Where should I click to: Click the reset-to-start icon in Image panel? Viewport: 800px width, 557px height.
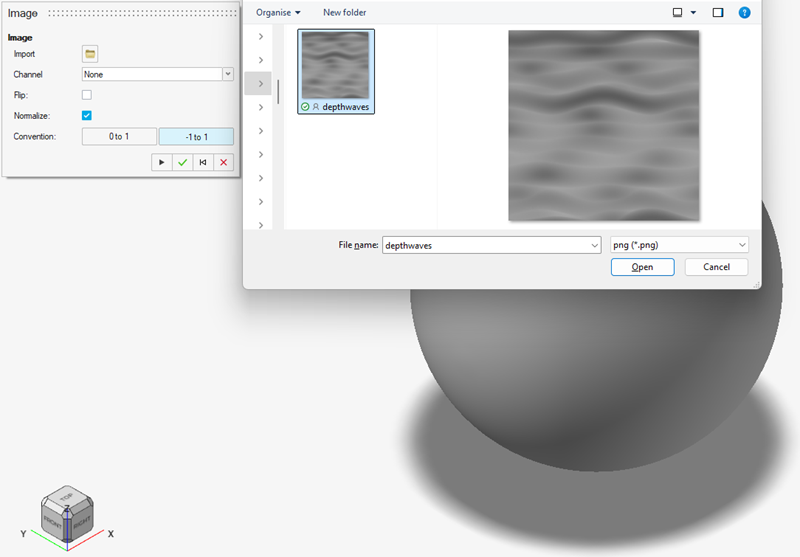click(x=203, y=162)
